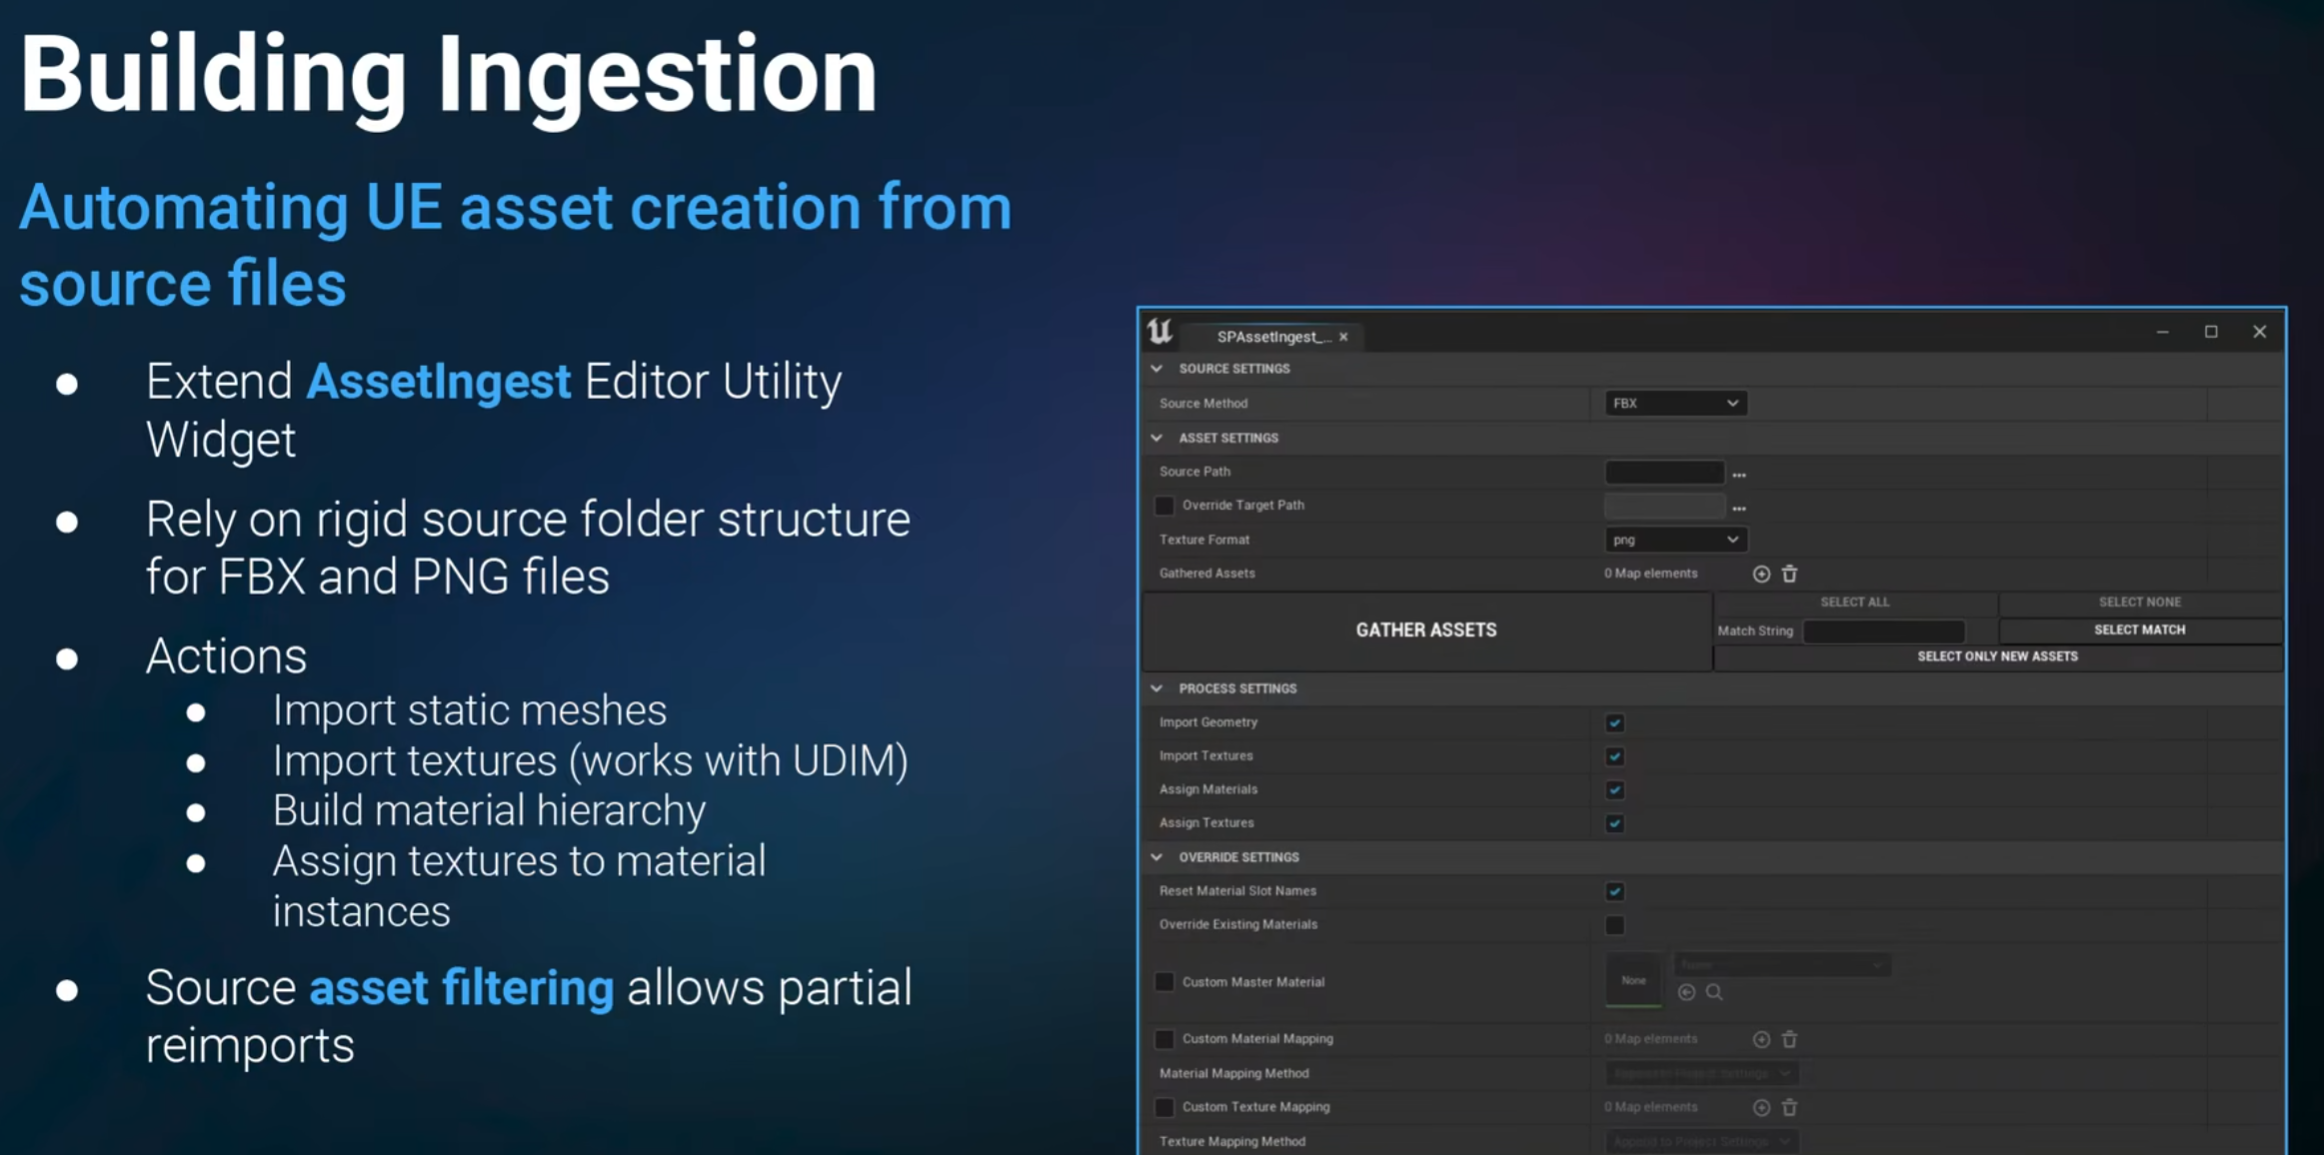Click the Match String input field
Viewport: 2324px width, 1155px height.
[x=1883, y=631]
